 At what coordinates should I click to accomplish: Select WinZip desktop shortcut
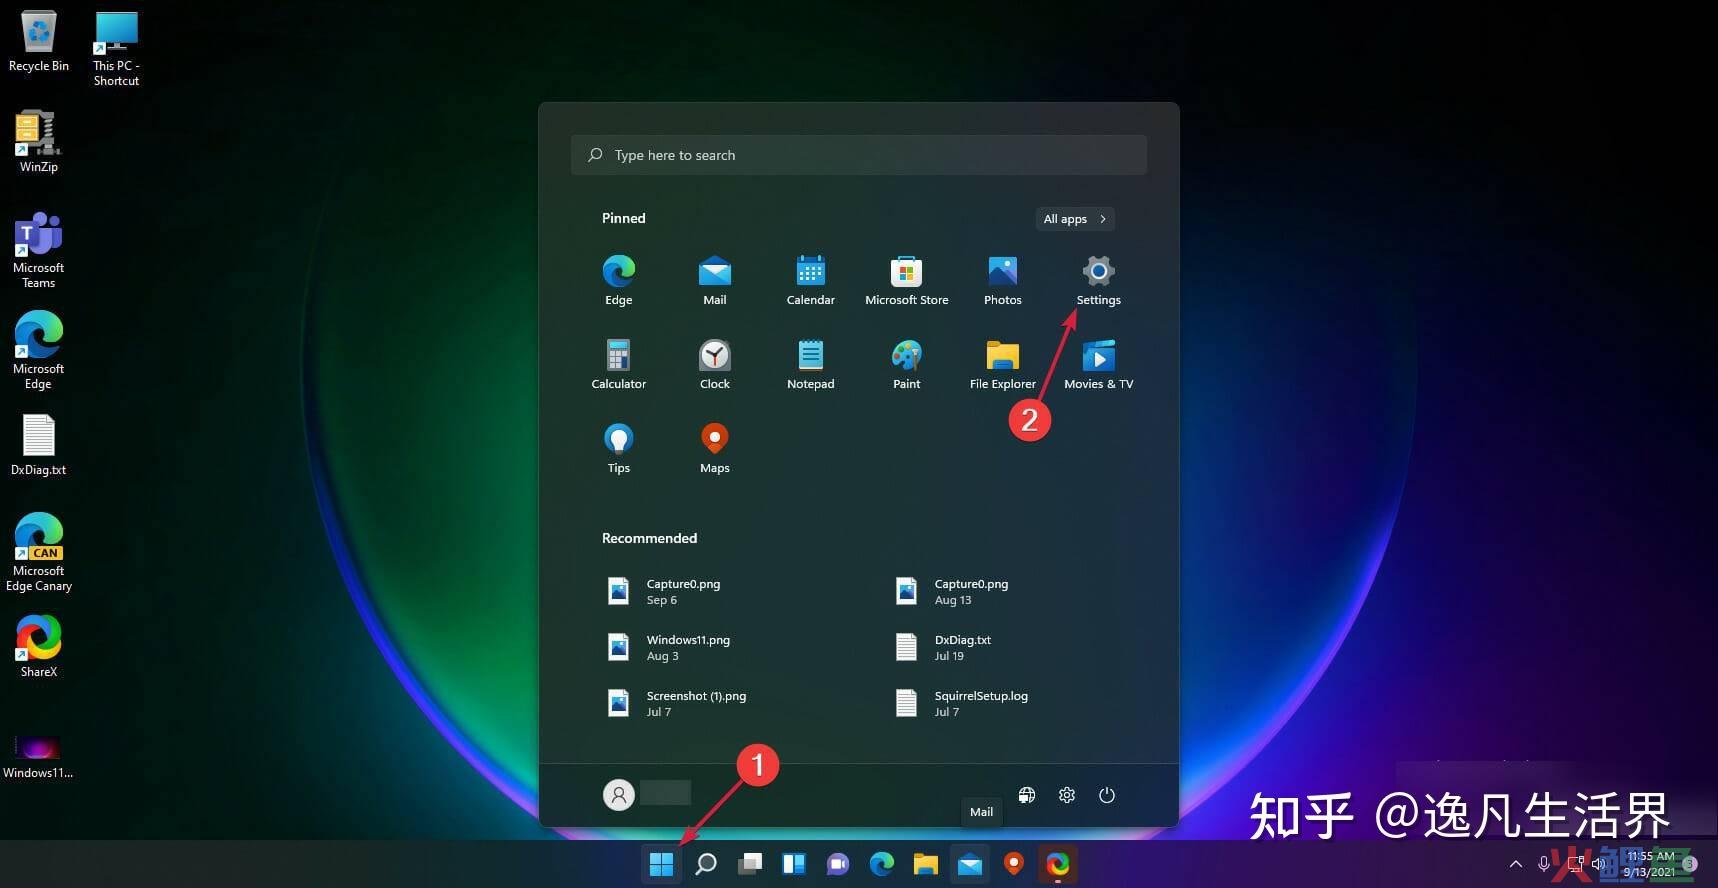pos(38,141)
